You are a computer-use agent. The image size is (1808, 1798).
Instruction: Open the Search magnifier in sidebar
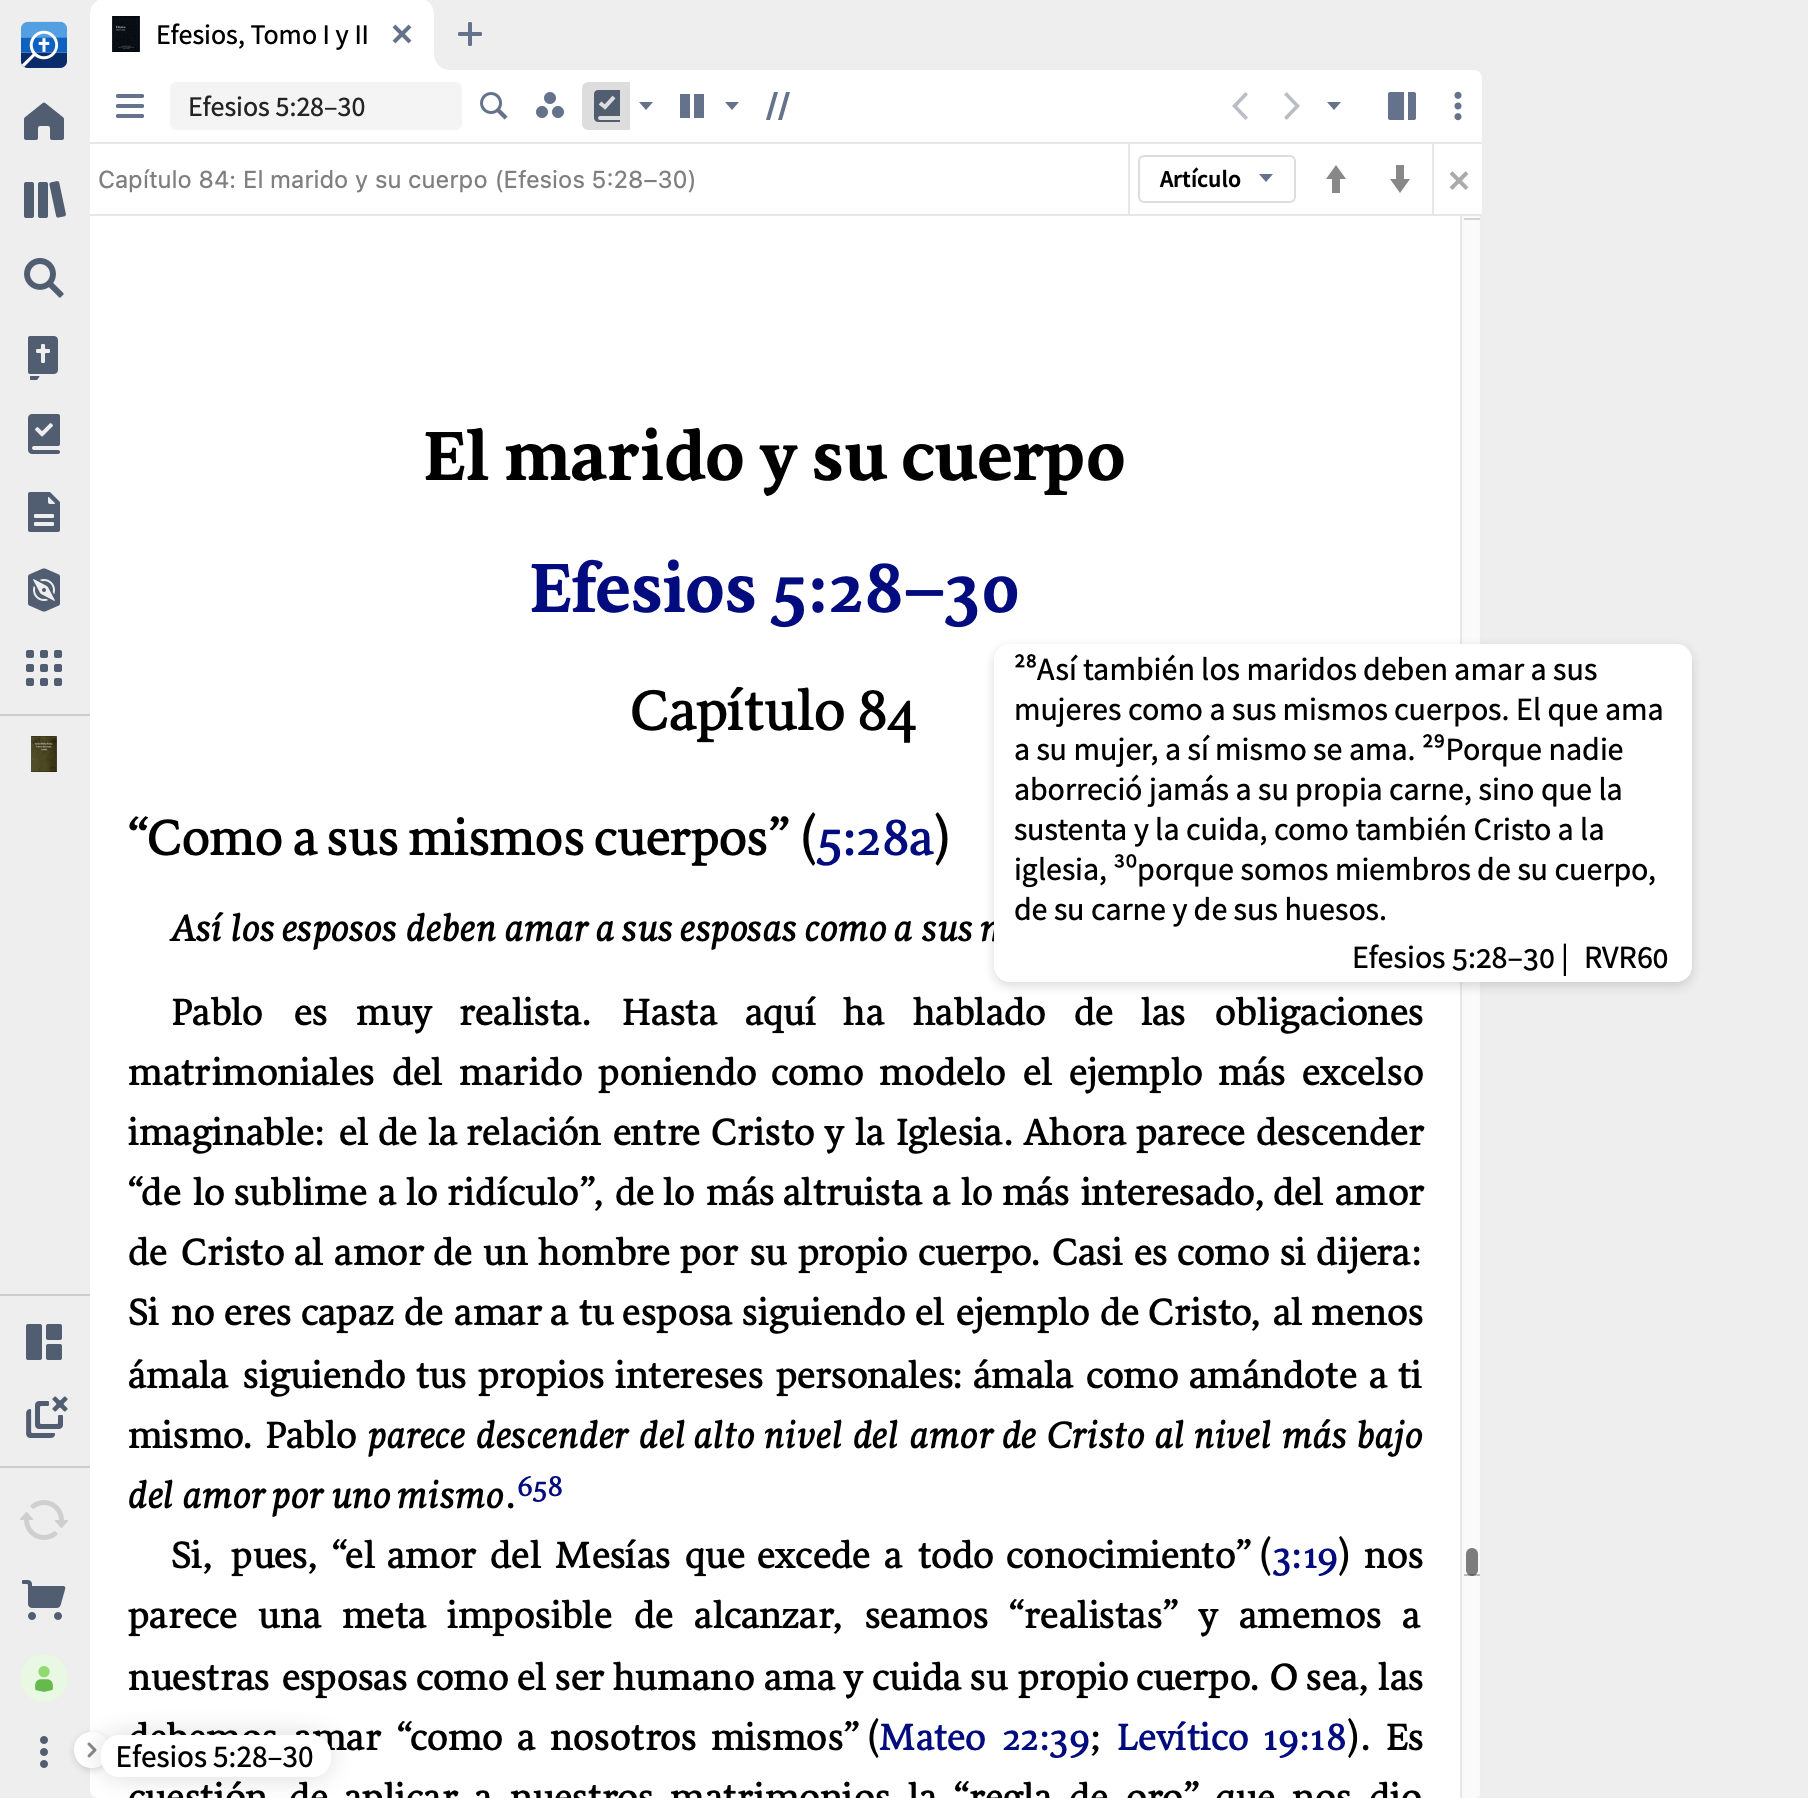pyautogui.click(x=44, y=278)
